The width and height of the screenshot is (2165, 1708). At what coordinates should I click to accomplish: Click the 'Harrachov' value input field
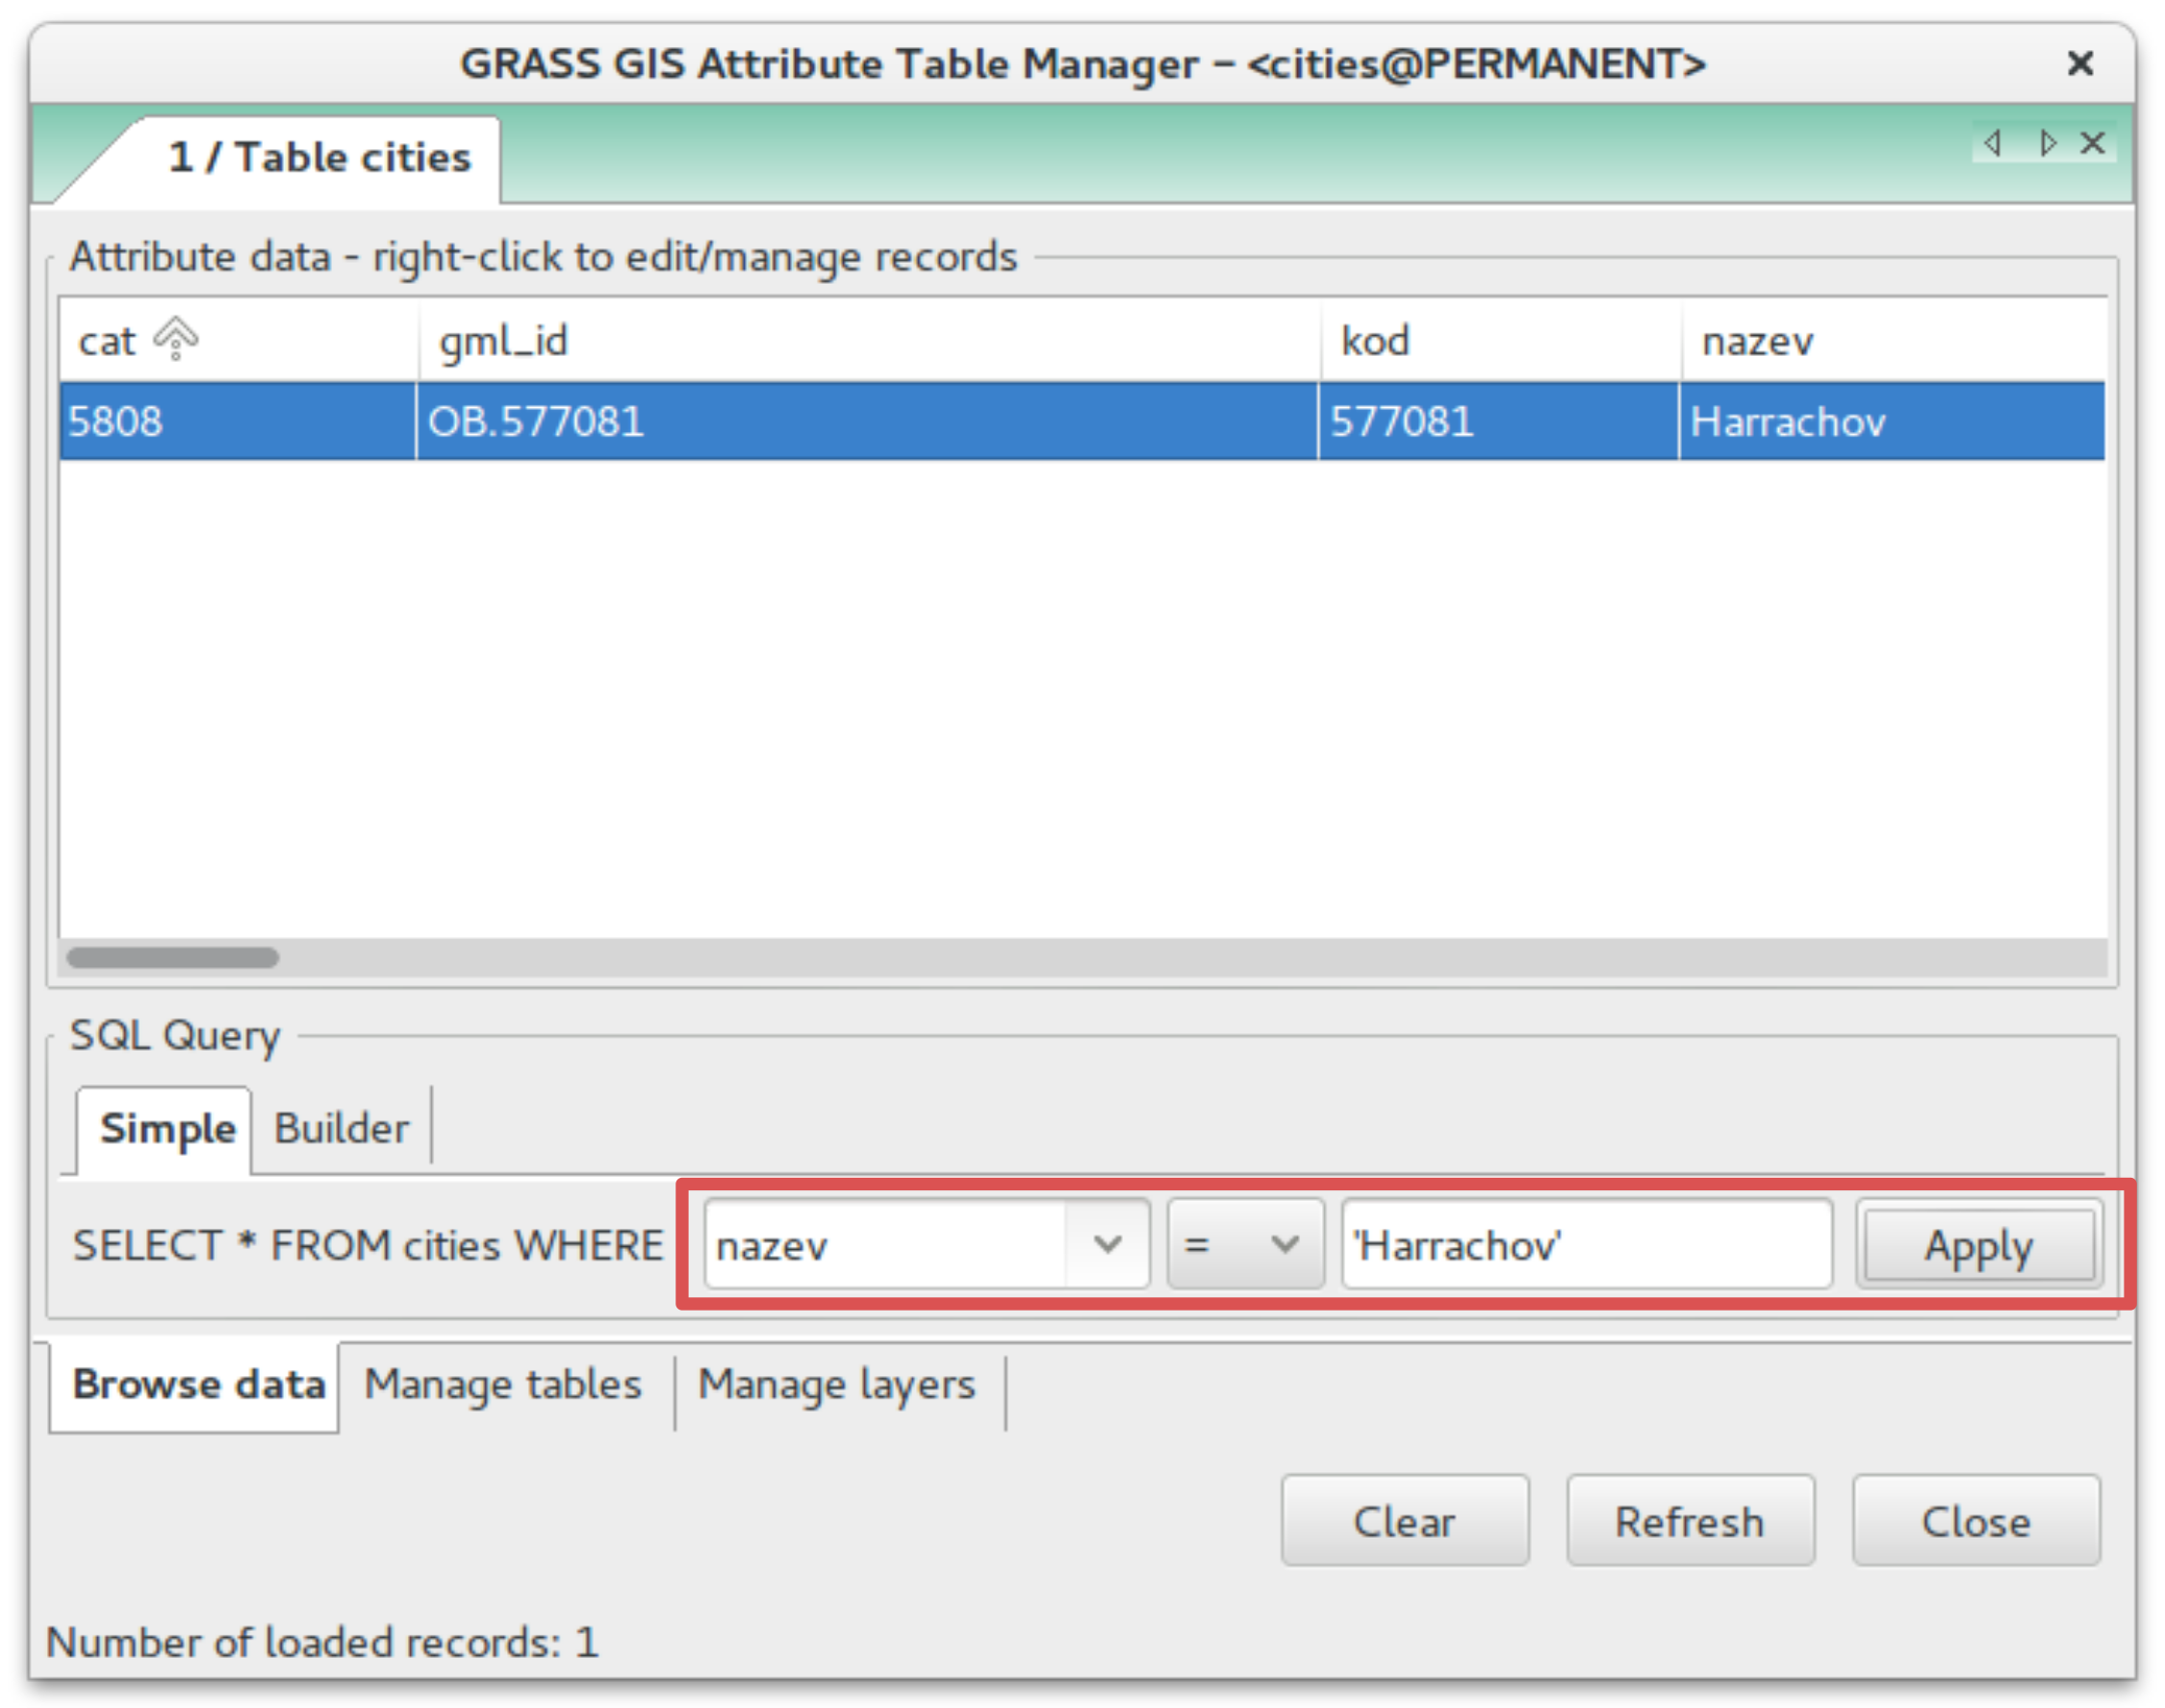(x=1586, y=1245)
